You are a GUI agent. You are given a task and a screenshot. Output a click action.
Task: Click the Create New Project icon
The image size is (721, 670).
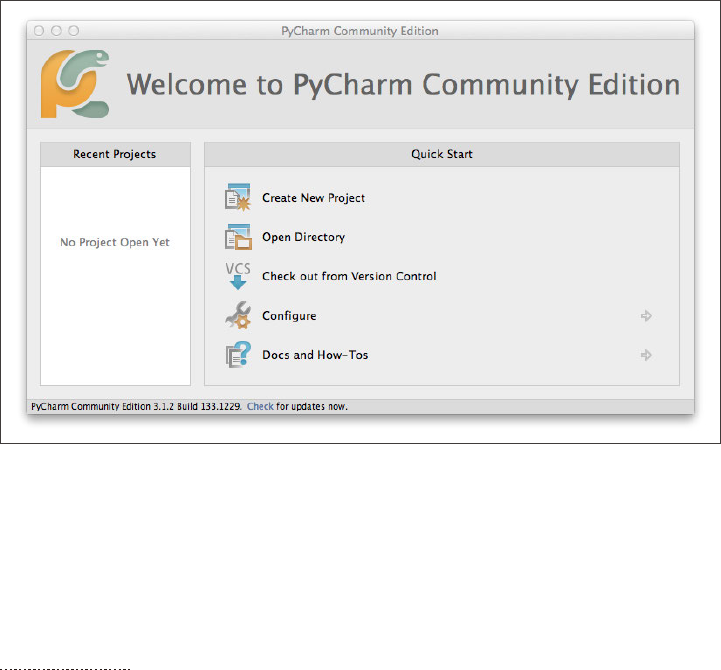click(238, 197)
